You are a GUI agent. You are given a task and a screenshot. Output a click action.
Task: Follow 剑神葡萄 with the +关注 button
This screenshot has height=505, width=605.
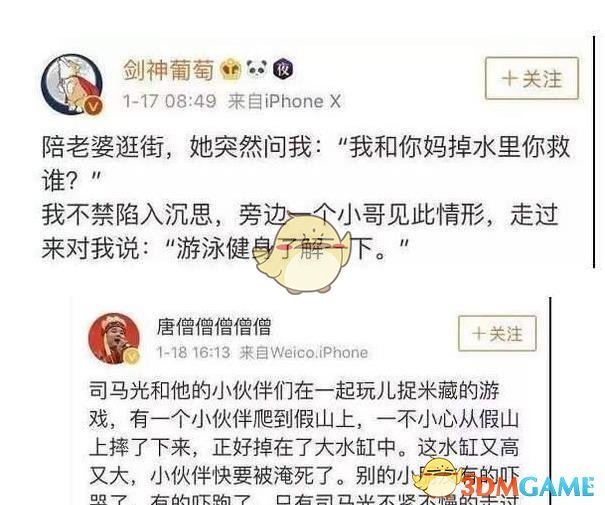(x=532, y=78)
